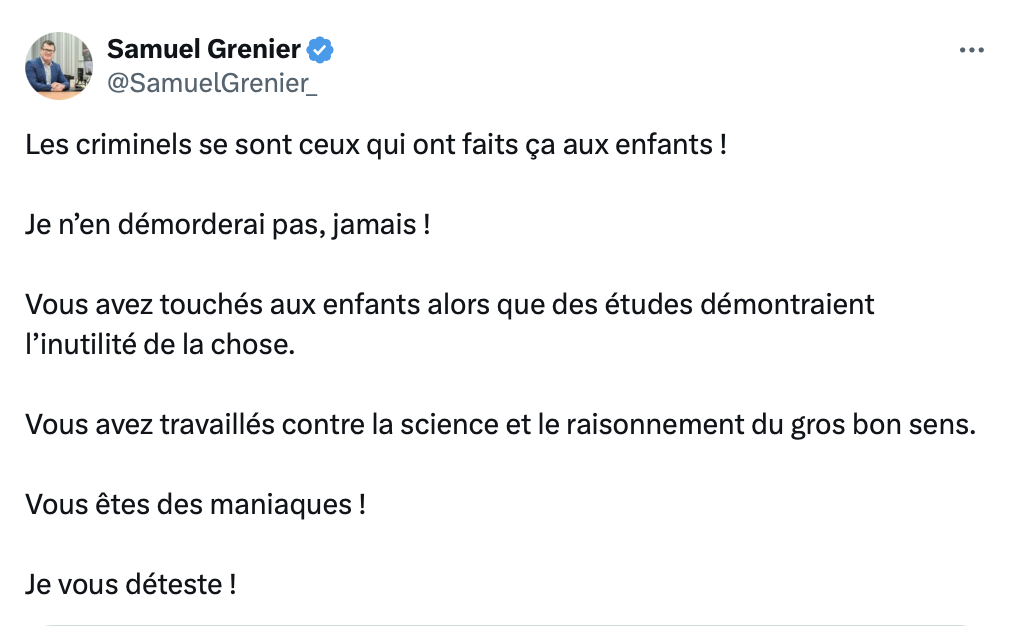This screenshot has height=626, width=1012.
Task: Click the word "démontraient" in the third paragraph
Action: pos(787,305)
